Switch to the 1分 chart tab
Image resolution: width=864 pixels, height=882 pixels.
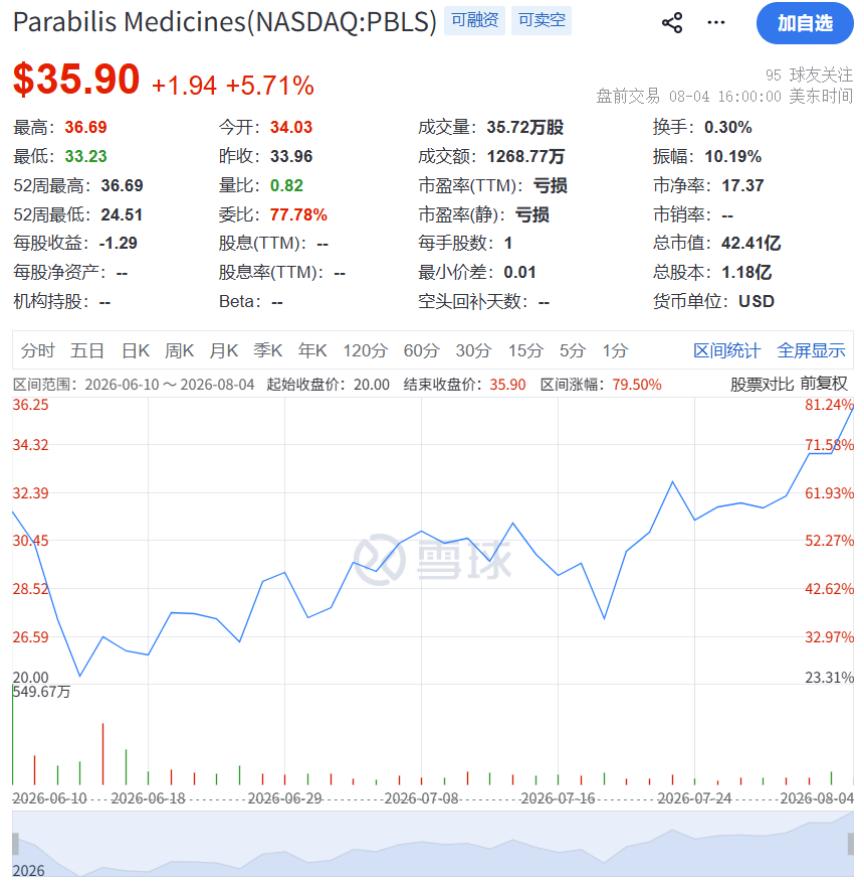pos(615,350)
